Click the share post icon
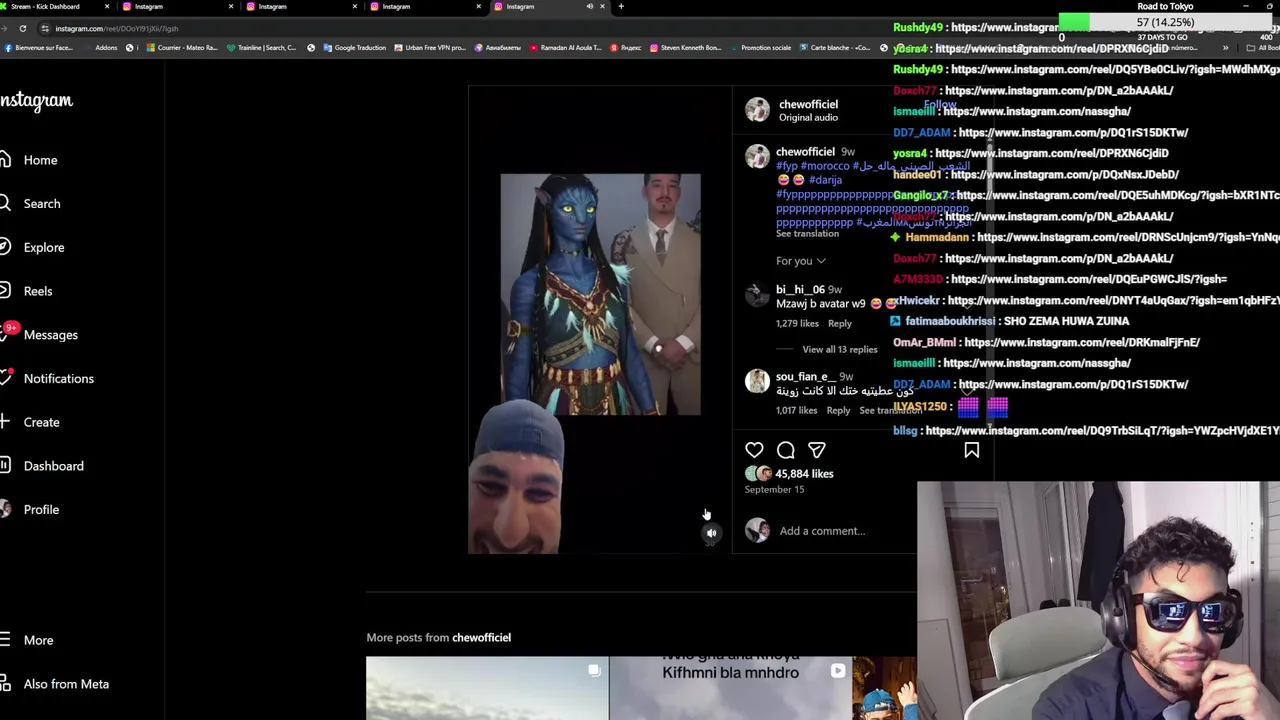The height and width of the screenshot is (720, 1280). coord(817,450)
